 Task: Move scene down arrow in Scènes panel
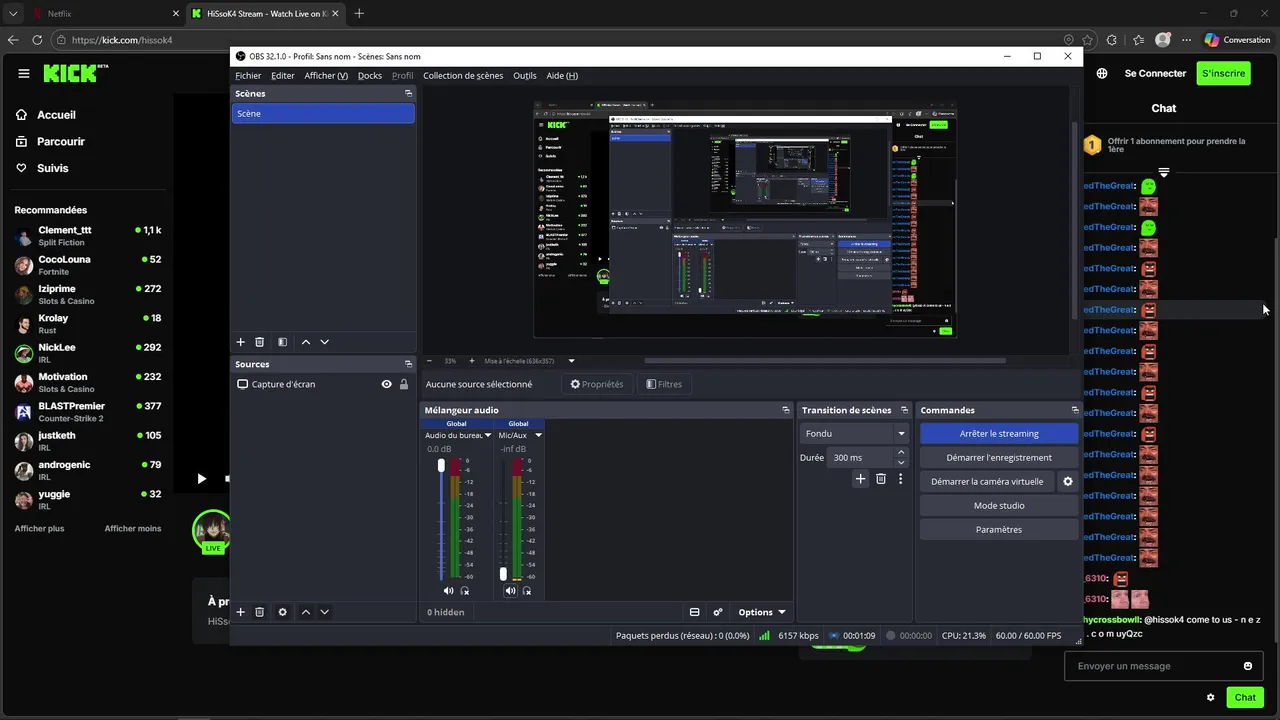point(324,342)
